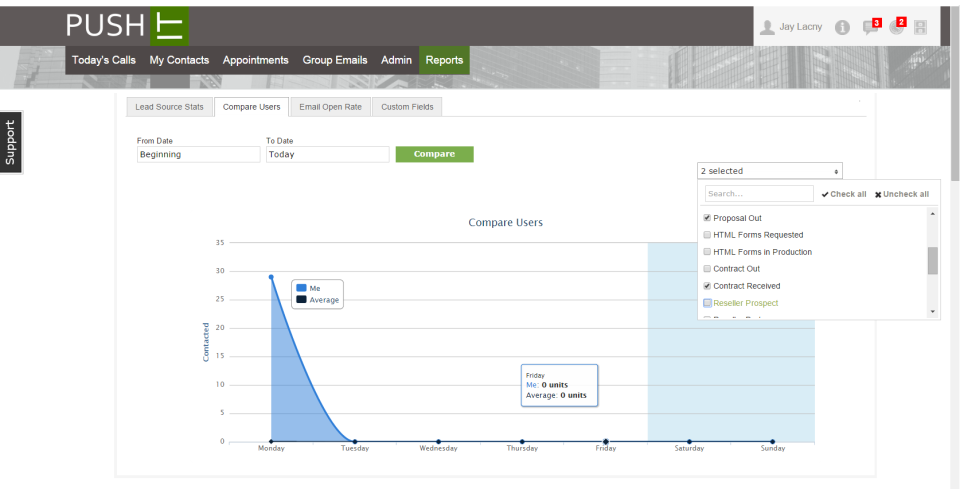The height and width of the screenshot is (489, 960).
Task: Select the Compare Users tab
Action: click(x=252, y=106)
